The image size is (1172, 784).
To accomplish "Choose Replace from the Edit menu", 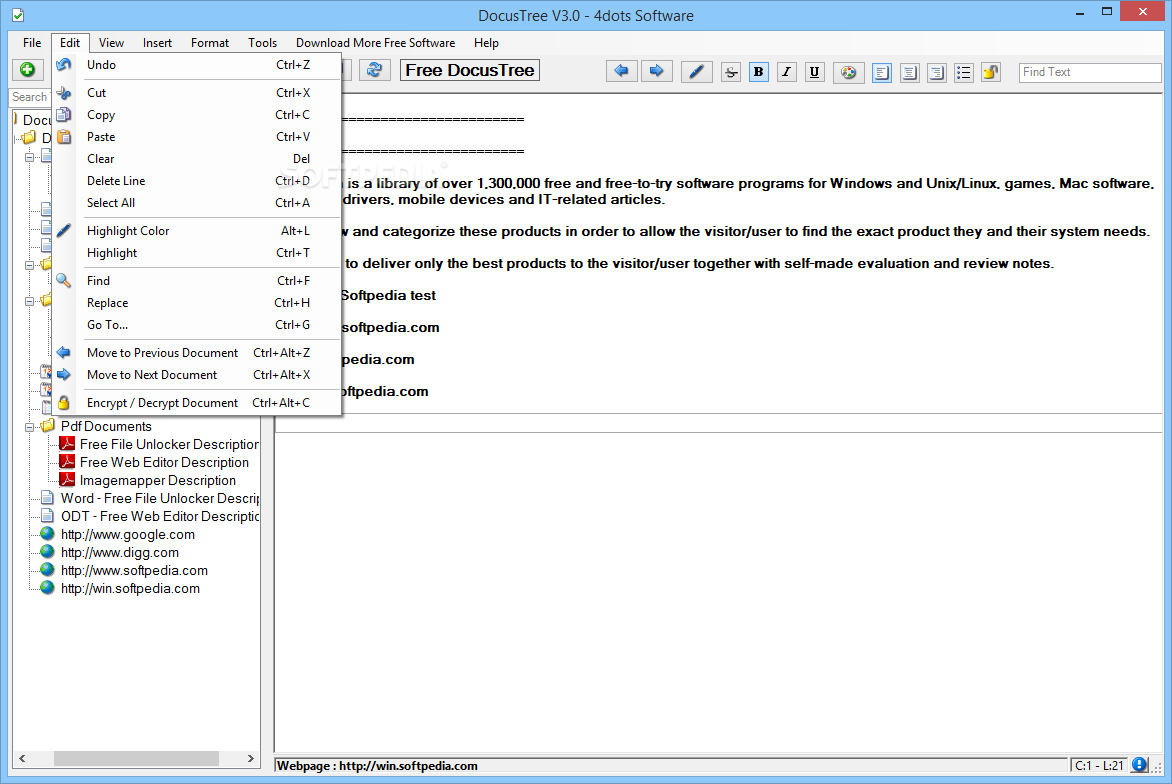I will pyautogui.click(x=197, y=303).
